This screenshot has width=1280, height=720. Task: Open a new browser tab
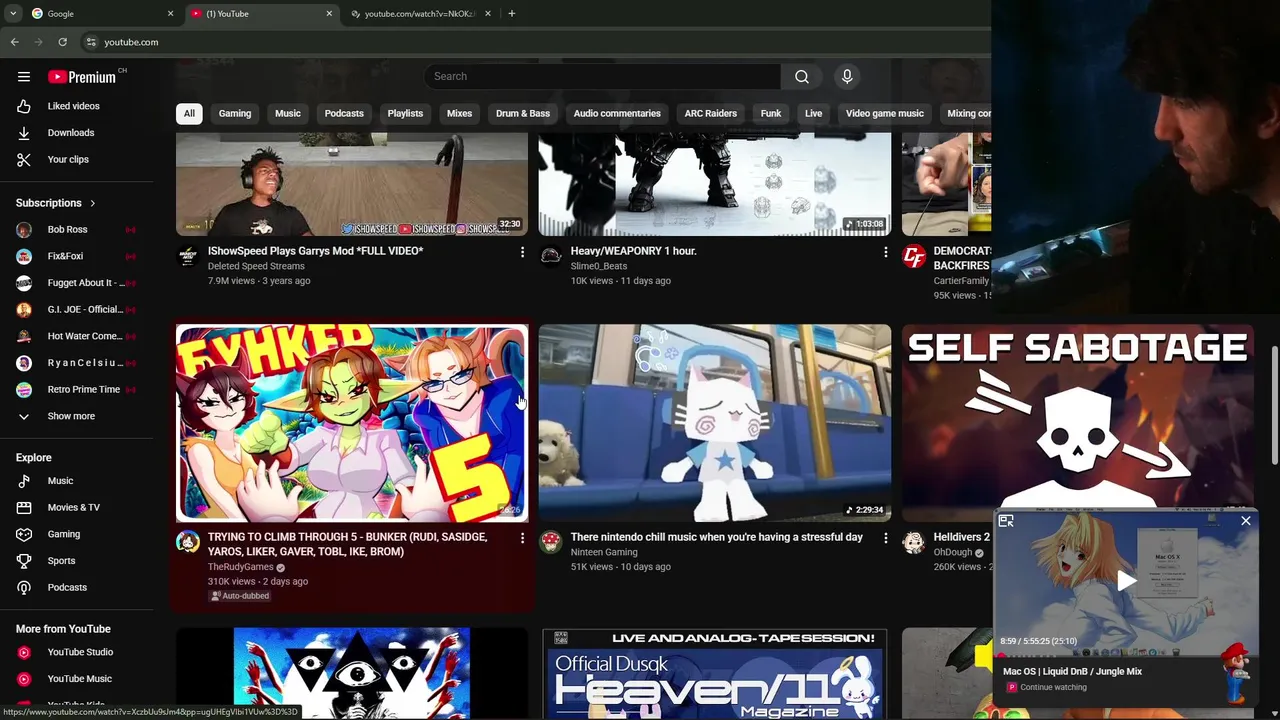[512, 14]
